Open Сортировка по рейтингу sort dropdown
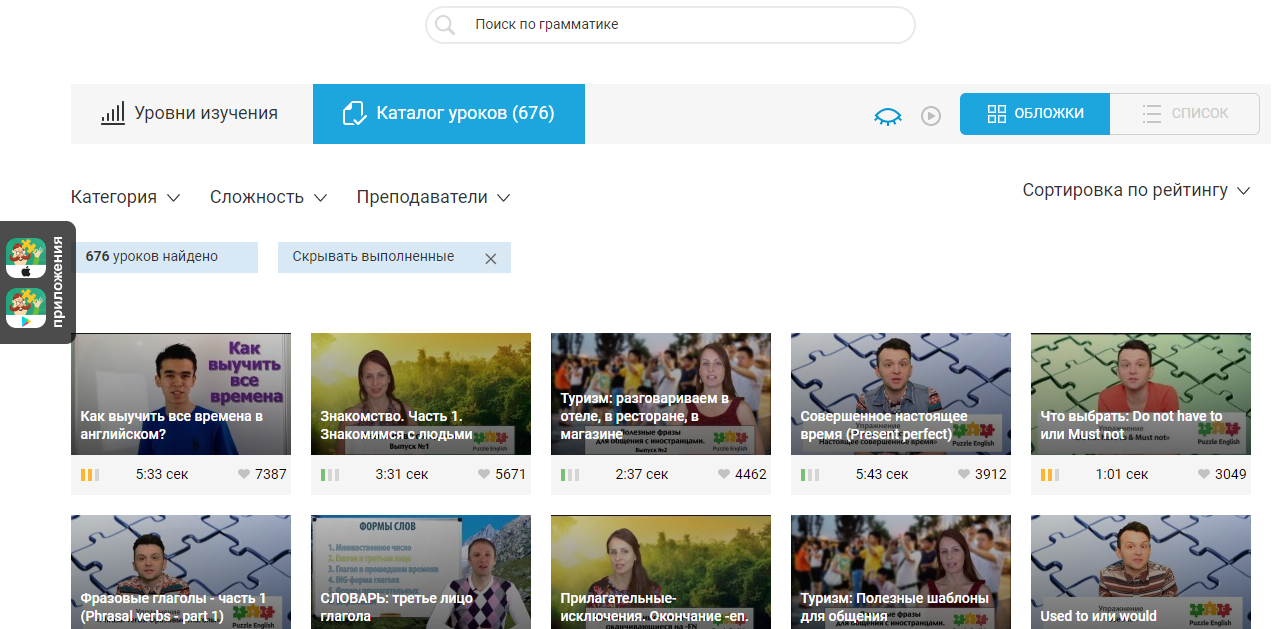 point(1136,190)
